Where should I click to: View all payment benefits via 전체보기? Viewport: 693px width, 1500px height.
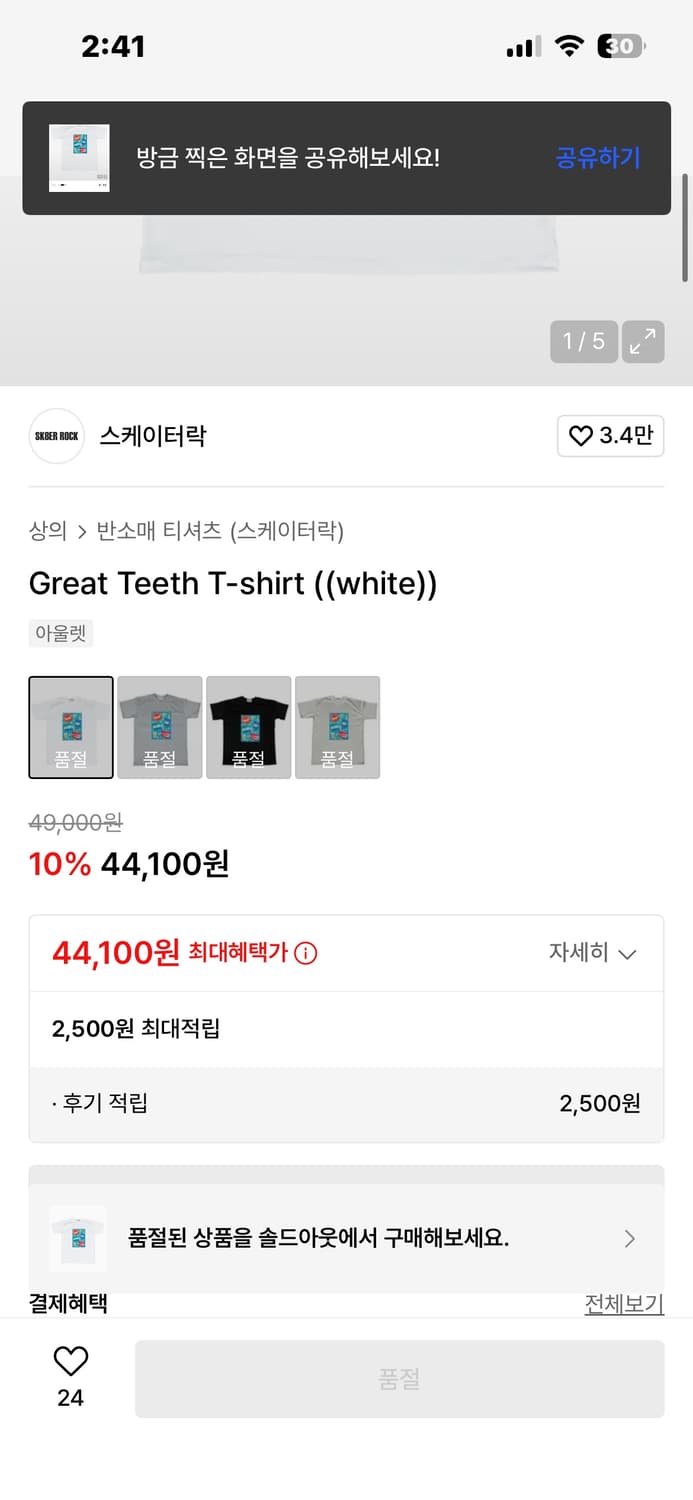click(x=624, y=1302)
